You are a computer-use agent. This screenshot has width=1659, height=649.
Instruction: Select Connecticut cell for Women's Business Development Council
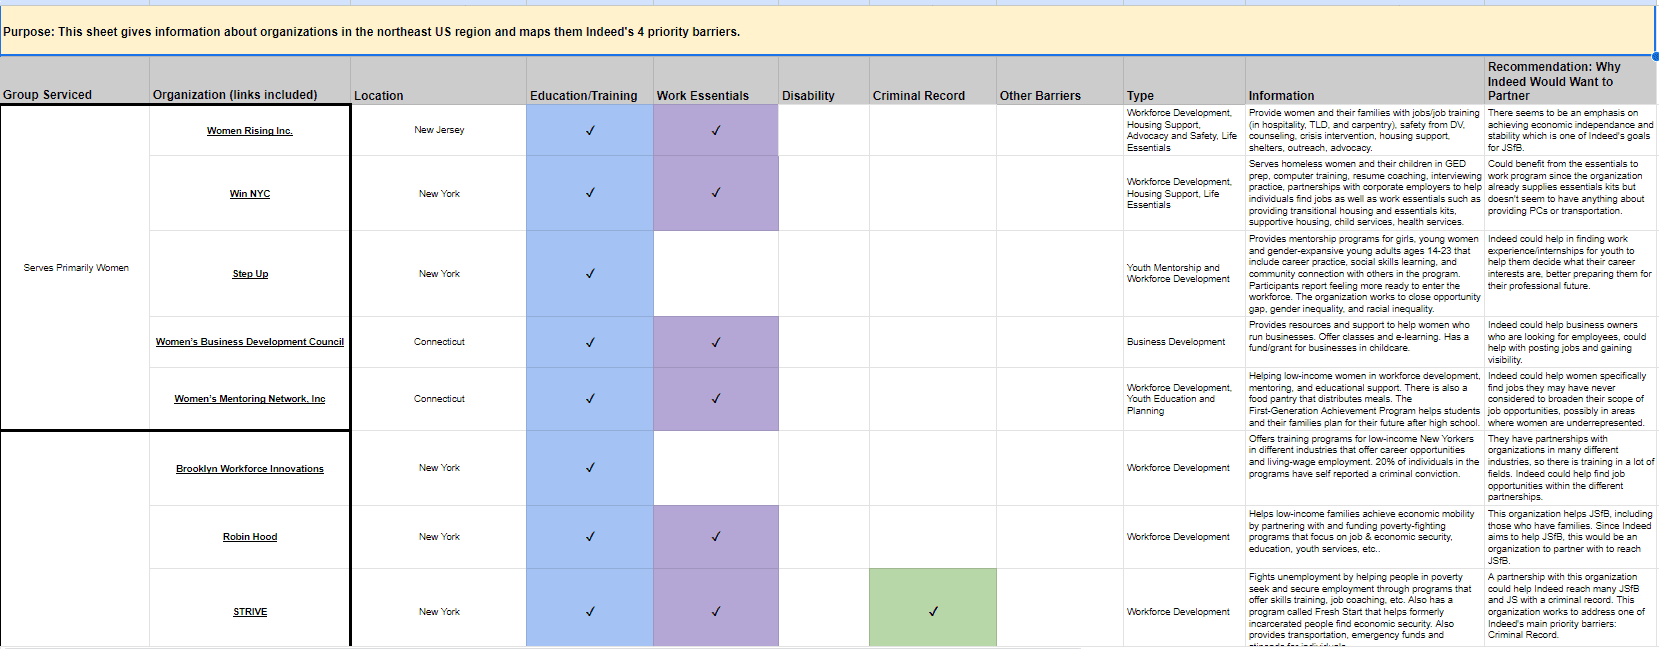coord(438,342)
